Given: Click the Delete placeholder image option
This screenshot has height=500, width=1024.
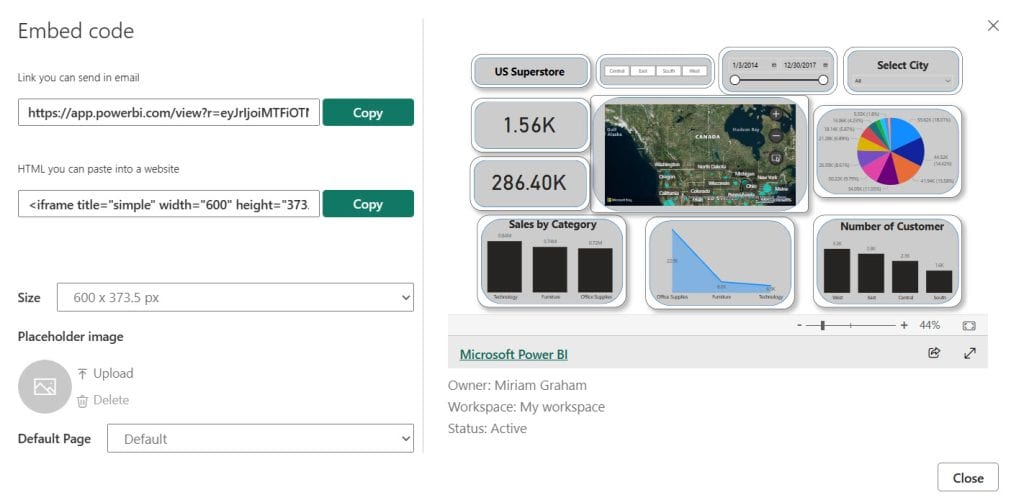Looking at the screenshot, I should (x=103, y=400).
